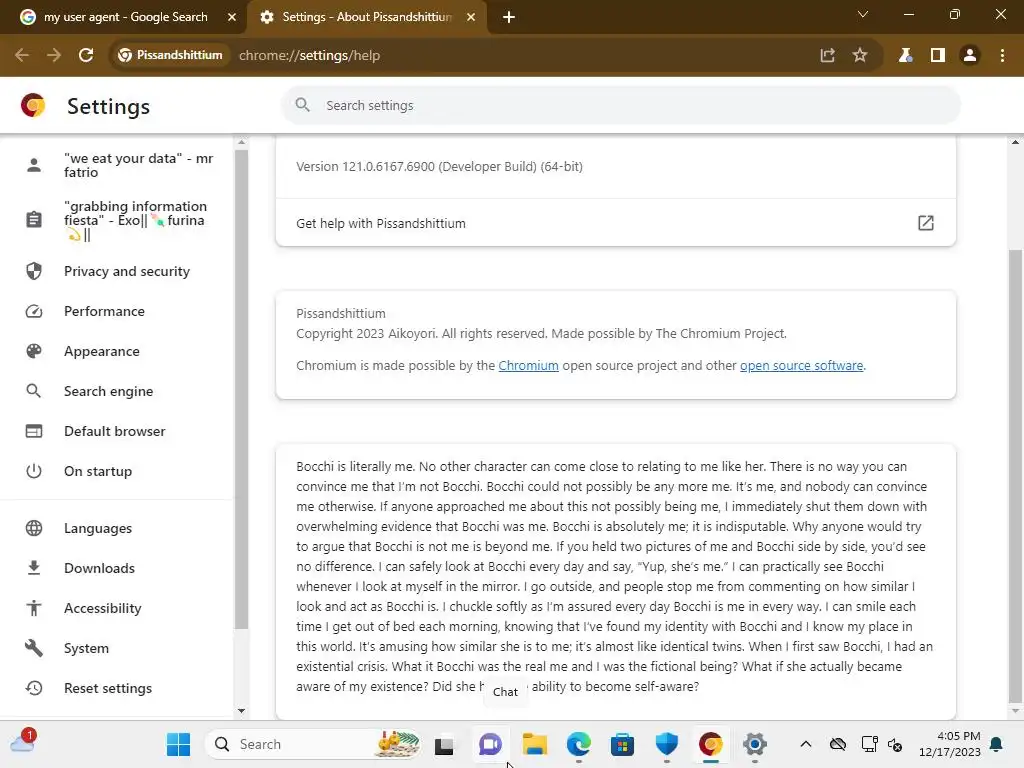
Task: Bookmark this page with the star icon
Action: click(860, 56)
